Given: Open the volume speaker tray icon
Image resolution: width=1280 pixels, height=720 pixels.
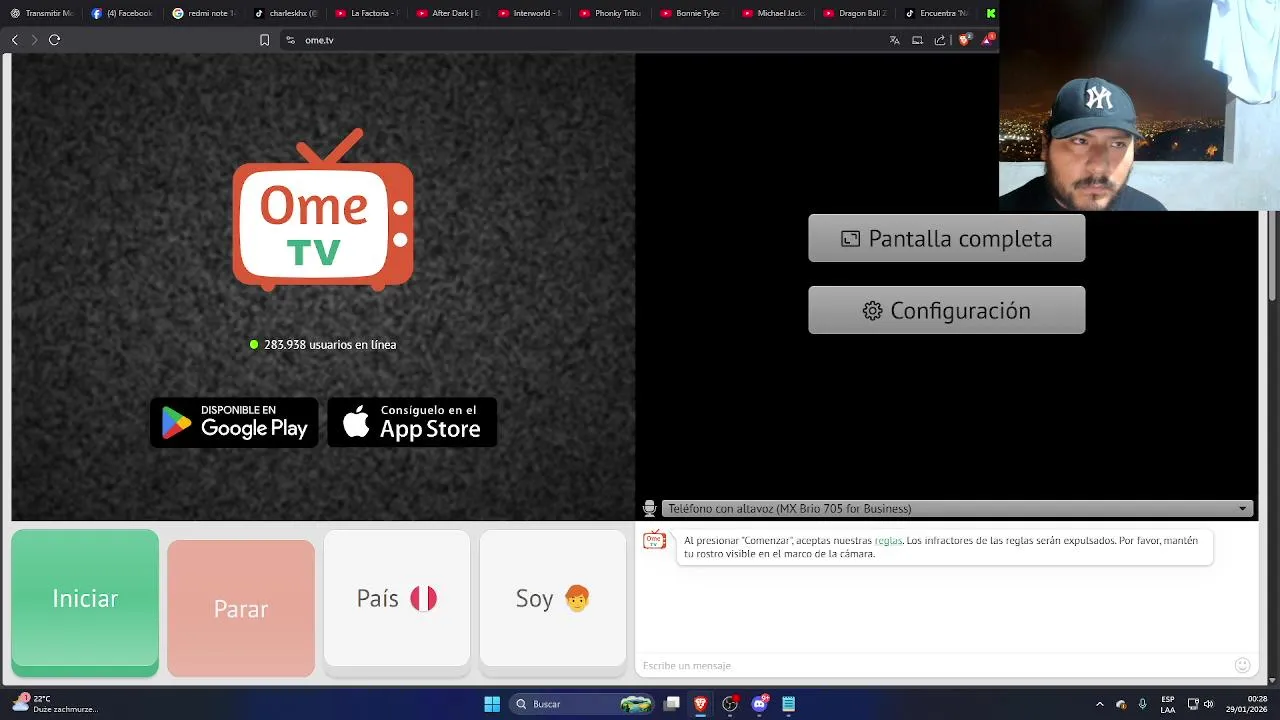Looking at the screenshot, I should (x=1210, y=704).
